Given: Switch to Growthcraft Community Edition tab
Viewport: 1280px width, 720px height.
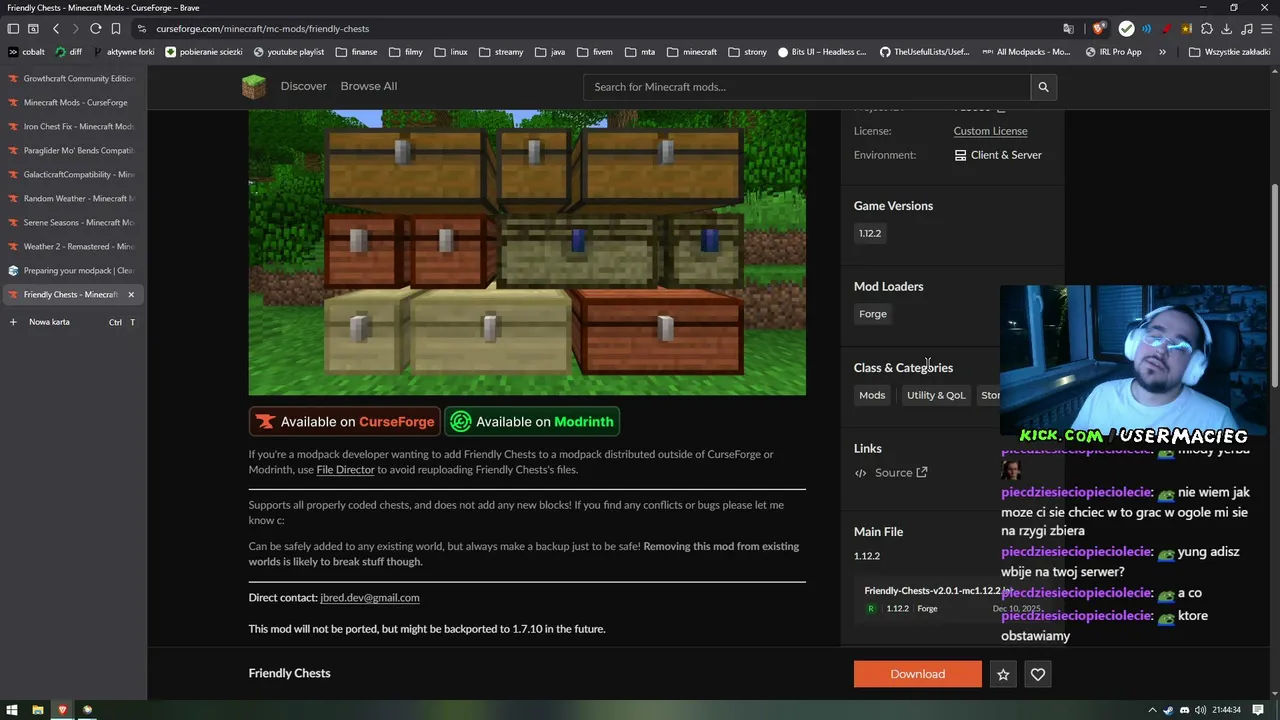Looking at the screenshot, I should click(72, 79).
